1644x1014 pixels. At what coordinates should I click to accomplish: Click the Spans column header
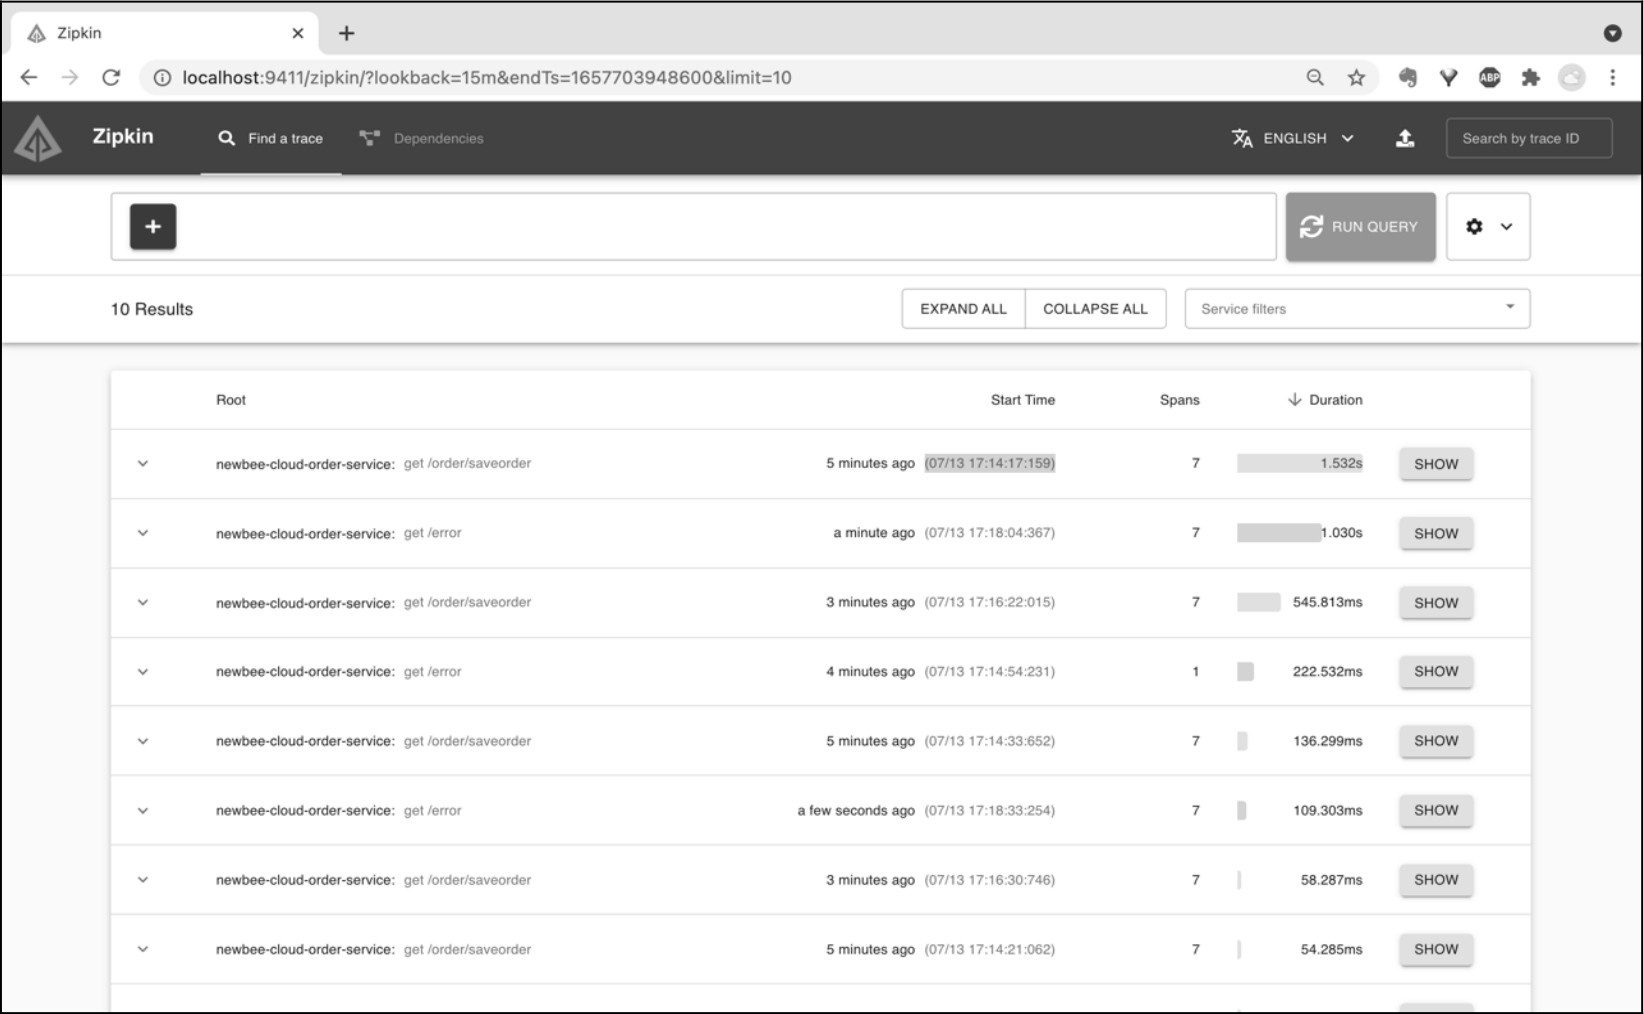tap(1179, 400)
